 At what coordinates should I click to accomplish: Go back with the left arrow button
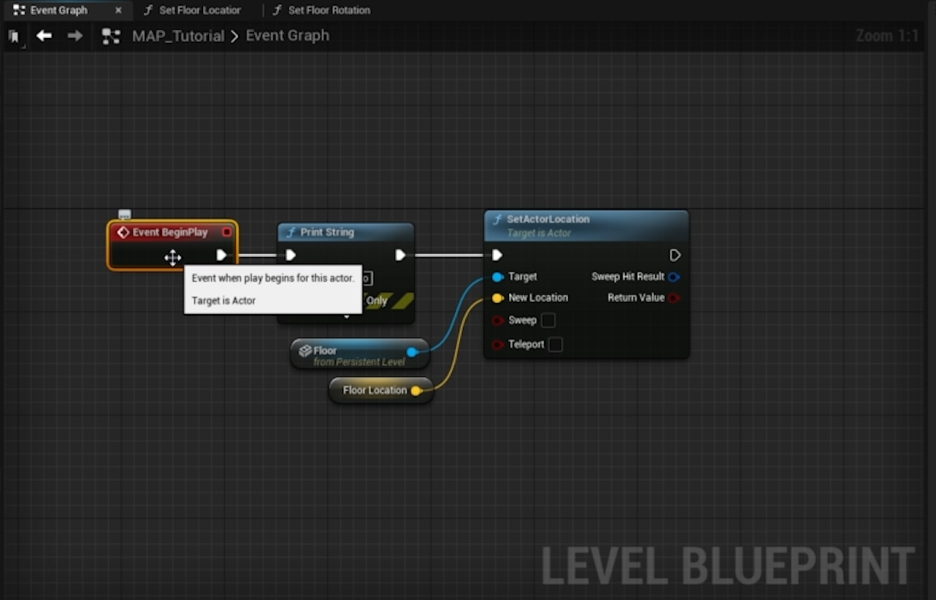(x=44, y=36)
